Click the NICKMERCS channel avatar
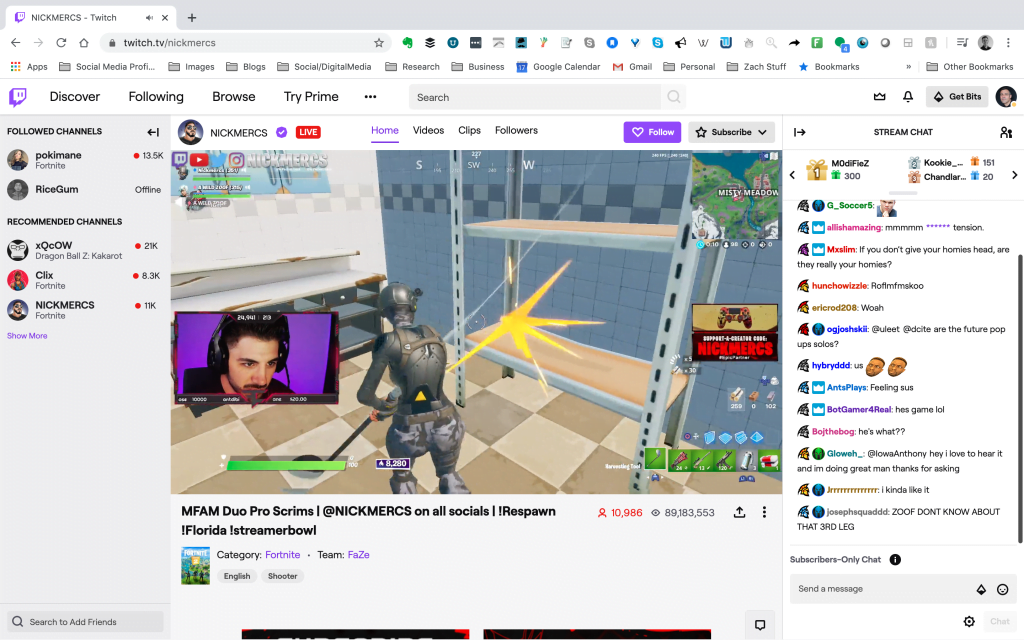Screen dimensions: 1024x640 coord(190,132)
